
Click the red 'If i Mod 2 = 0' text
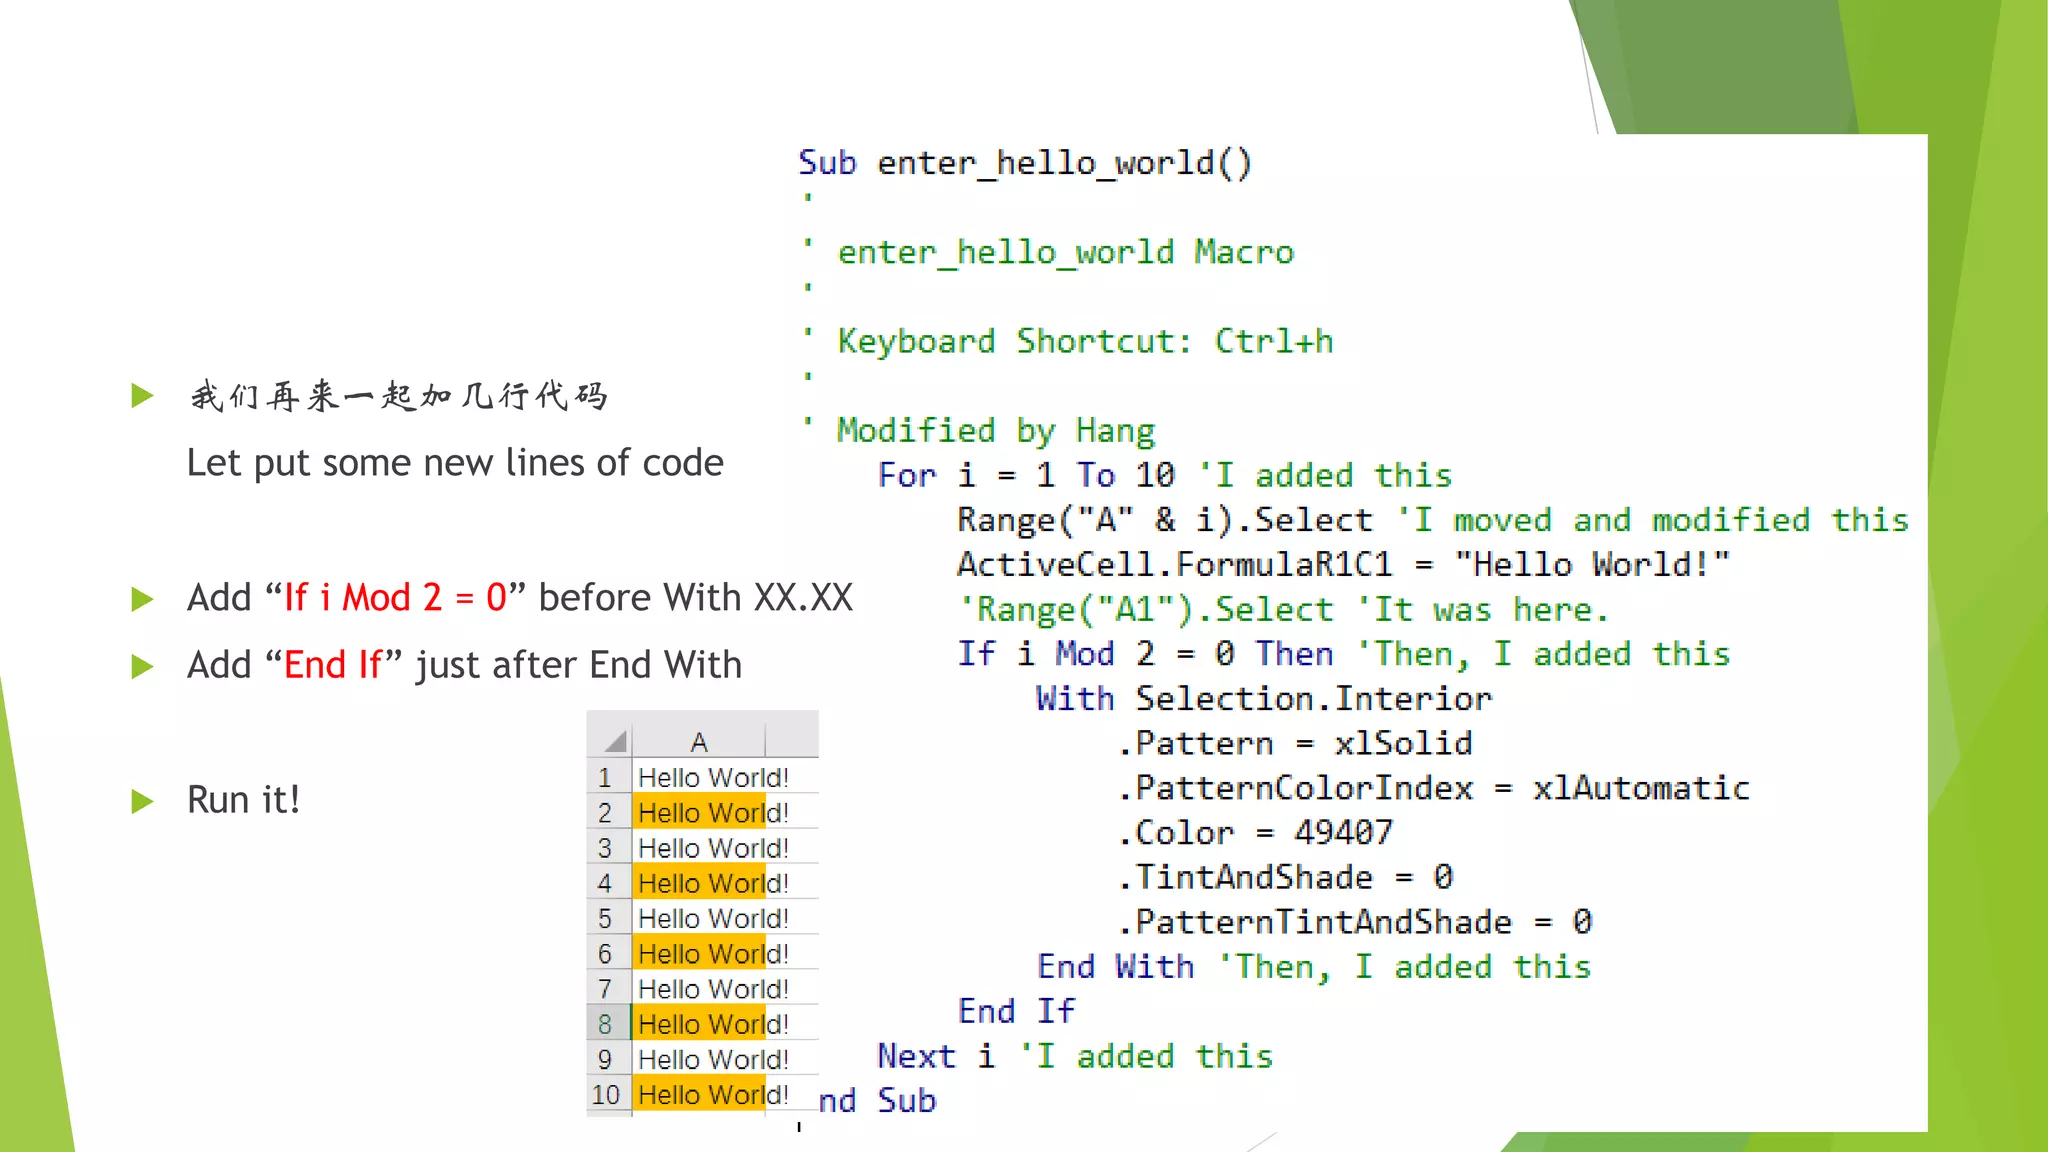[395, 598]
